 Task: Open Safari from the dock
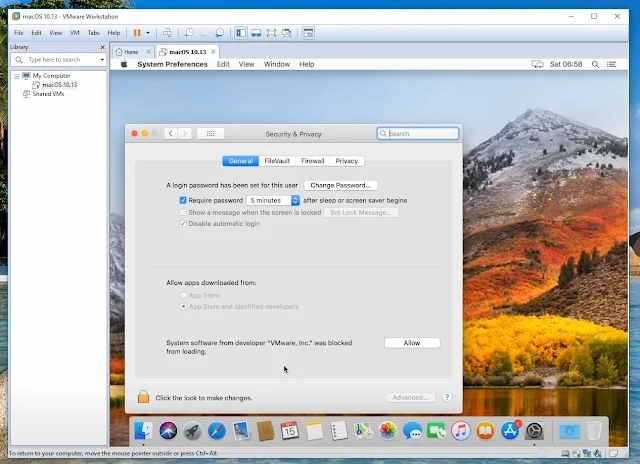coord(217,431)
